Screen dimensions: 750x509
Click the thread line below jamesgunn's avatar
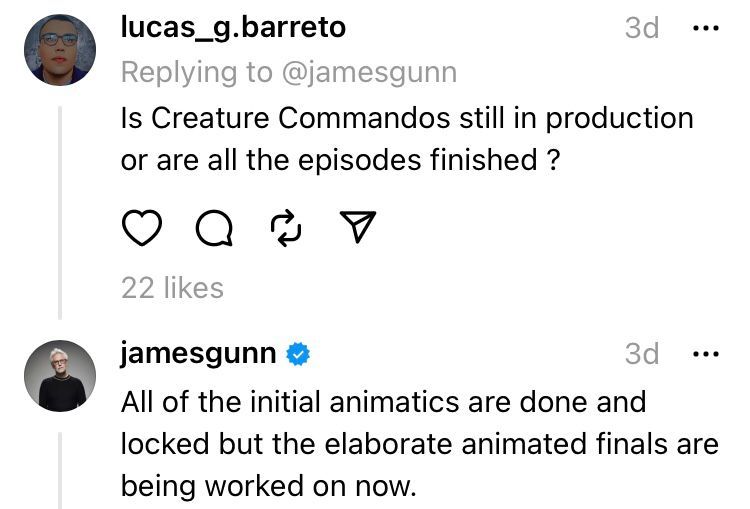point(60,470)
